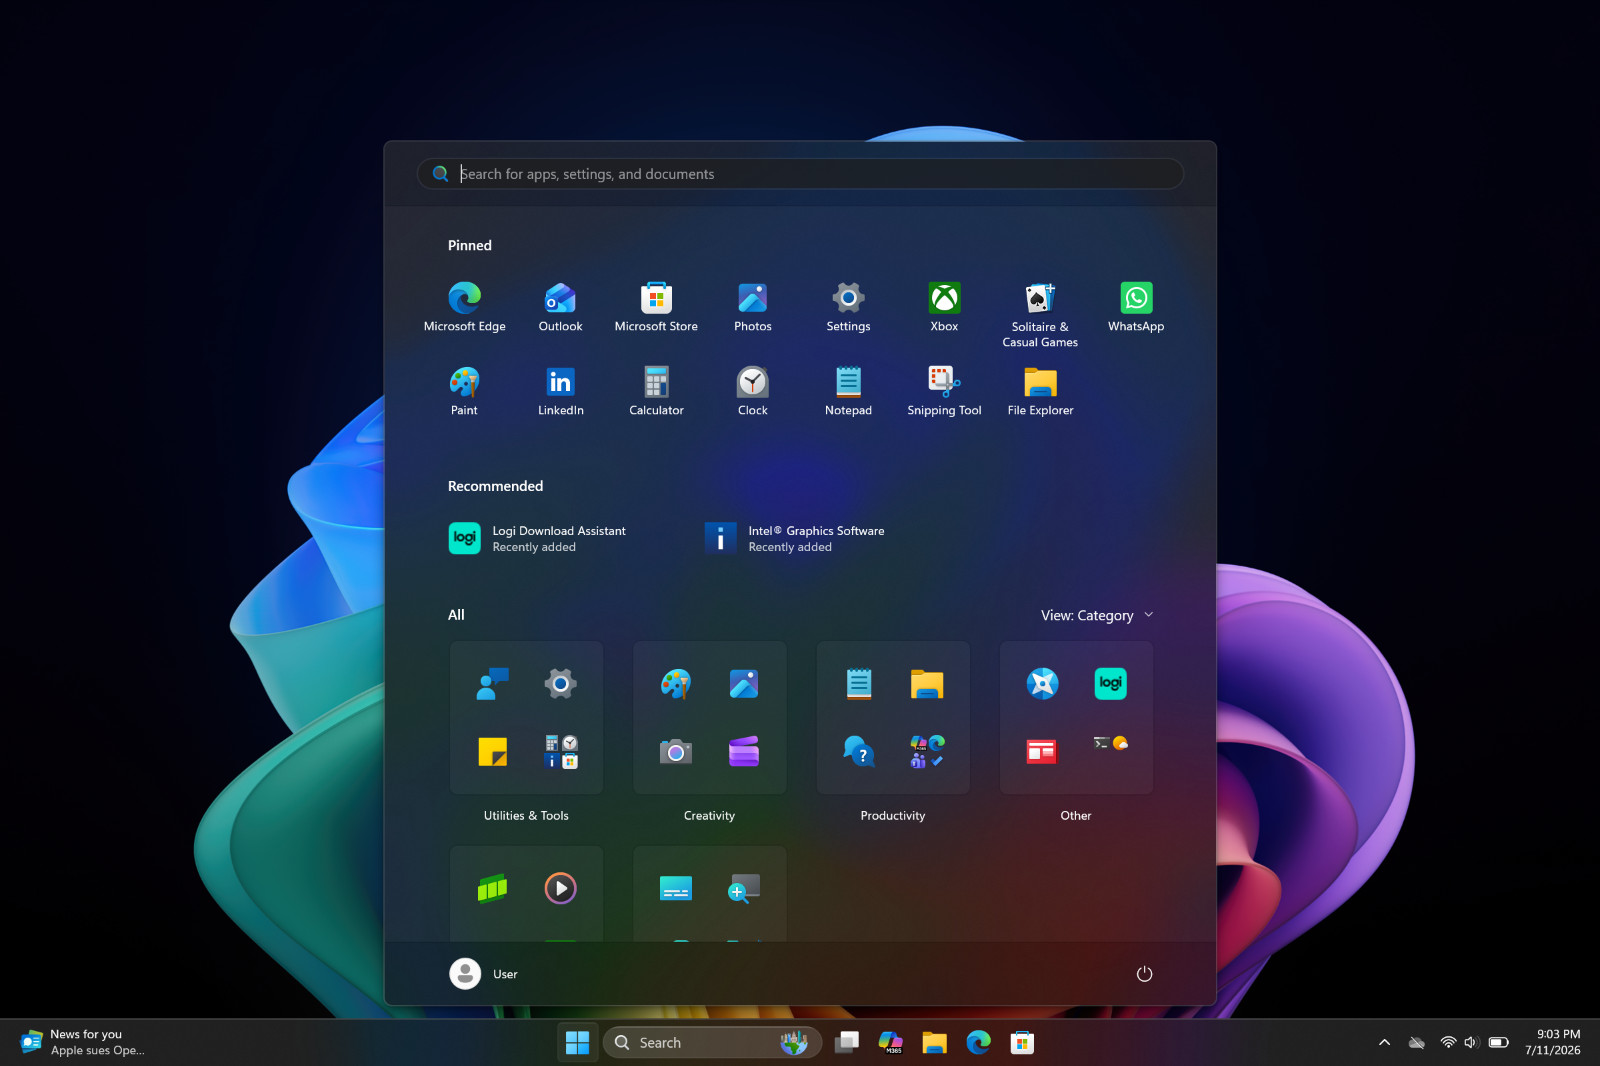This screenshot has height=1066, width=1600.
Task: Open the pinned Paint app
Action: tap(464, 391)
